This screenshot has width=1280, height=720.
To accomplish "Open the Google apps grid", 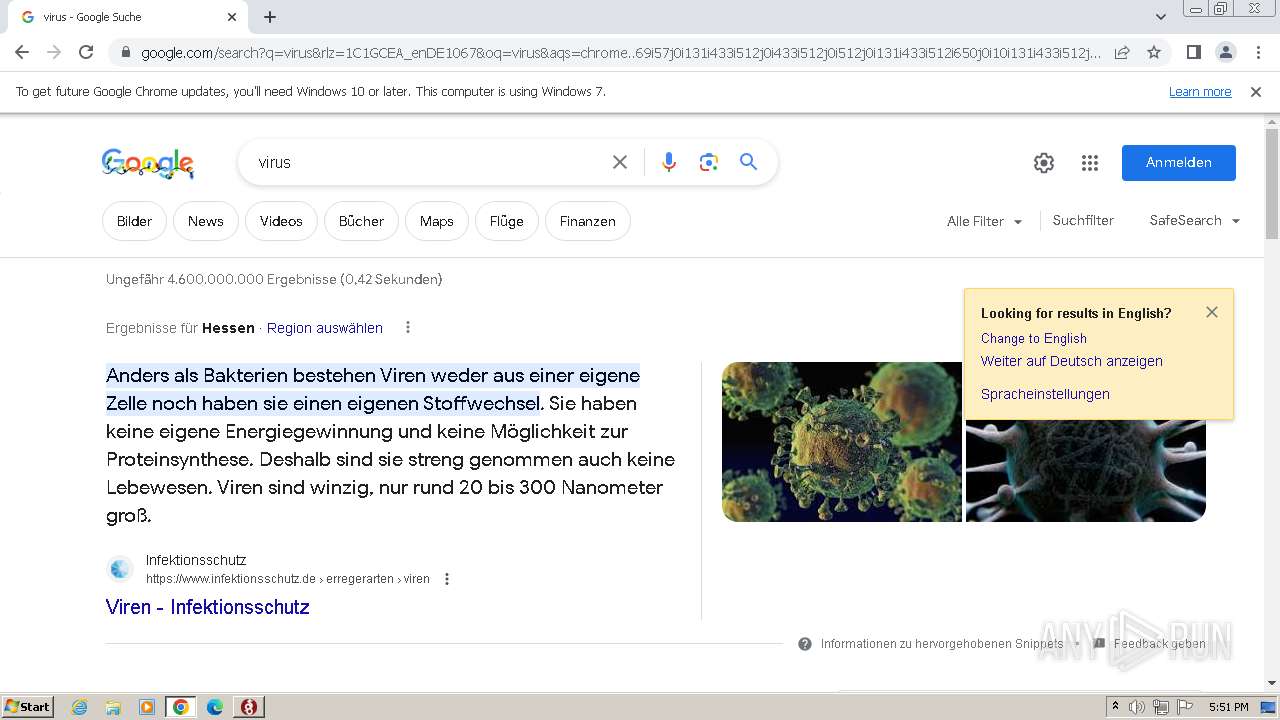I will (x=1090, y=163).
